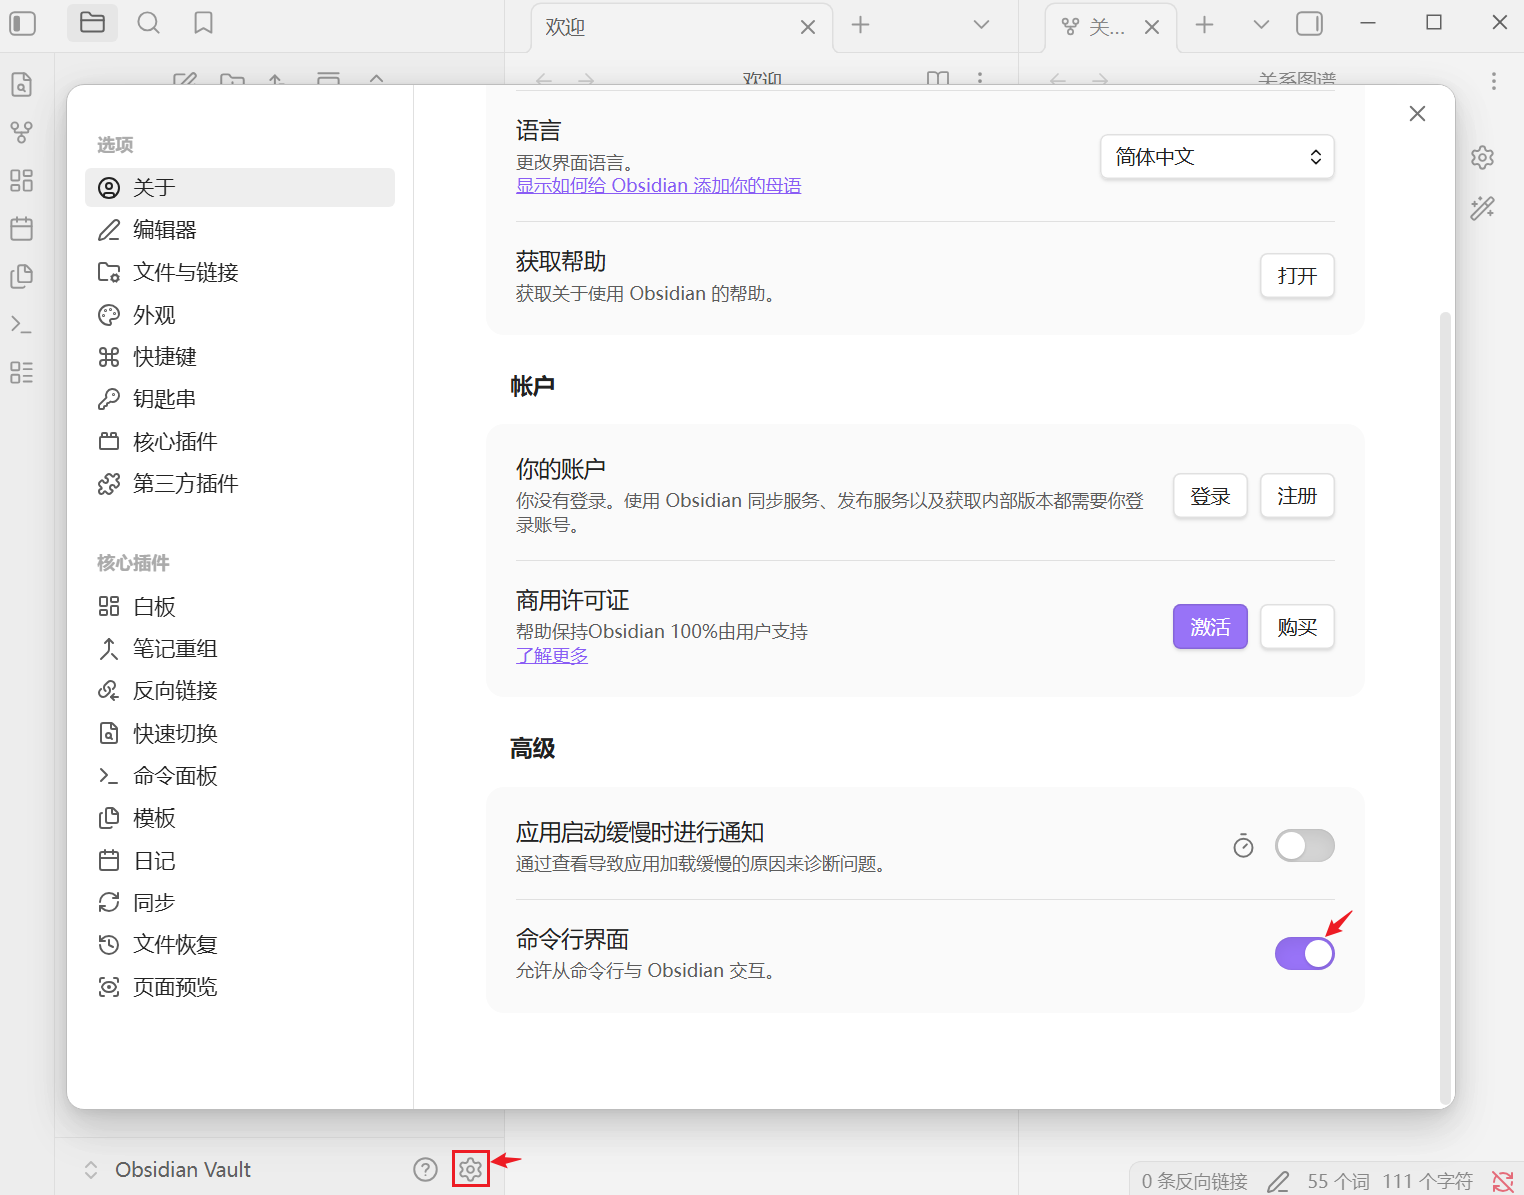Close the settings dialog with X

pyautogui.click(x=1417, y=114)
